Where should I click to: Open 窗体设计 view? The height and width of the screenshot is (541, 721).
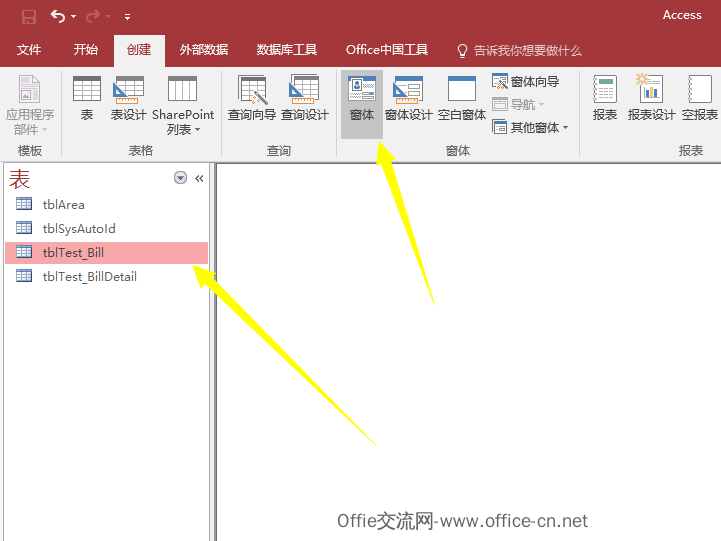click(408, 98)
